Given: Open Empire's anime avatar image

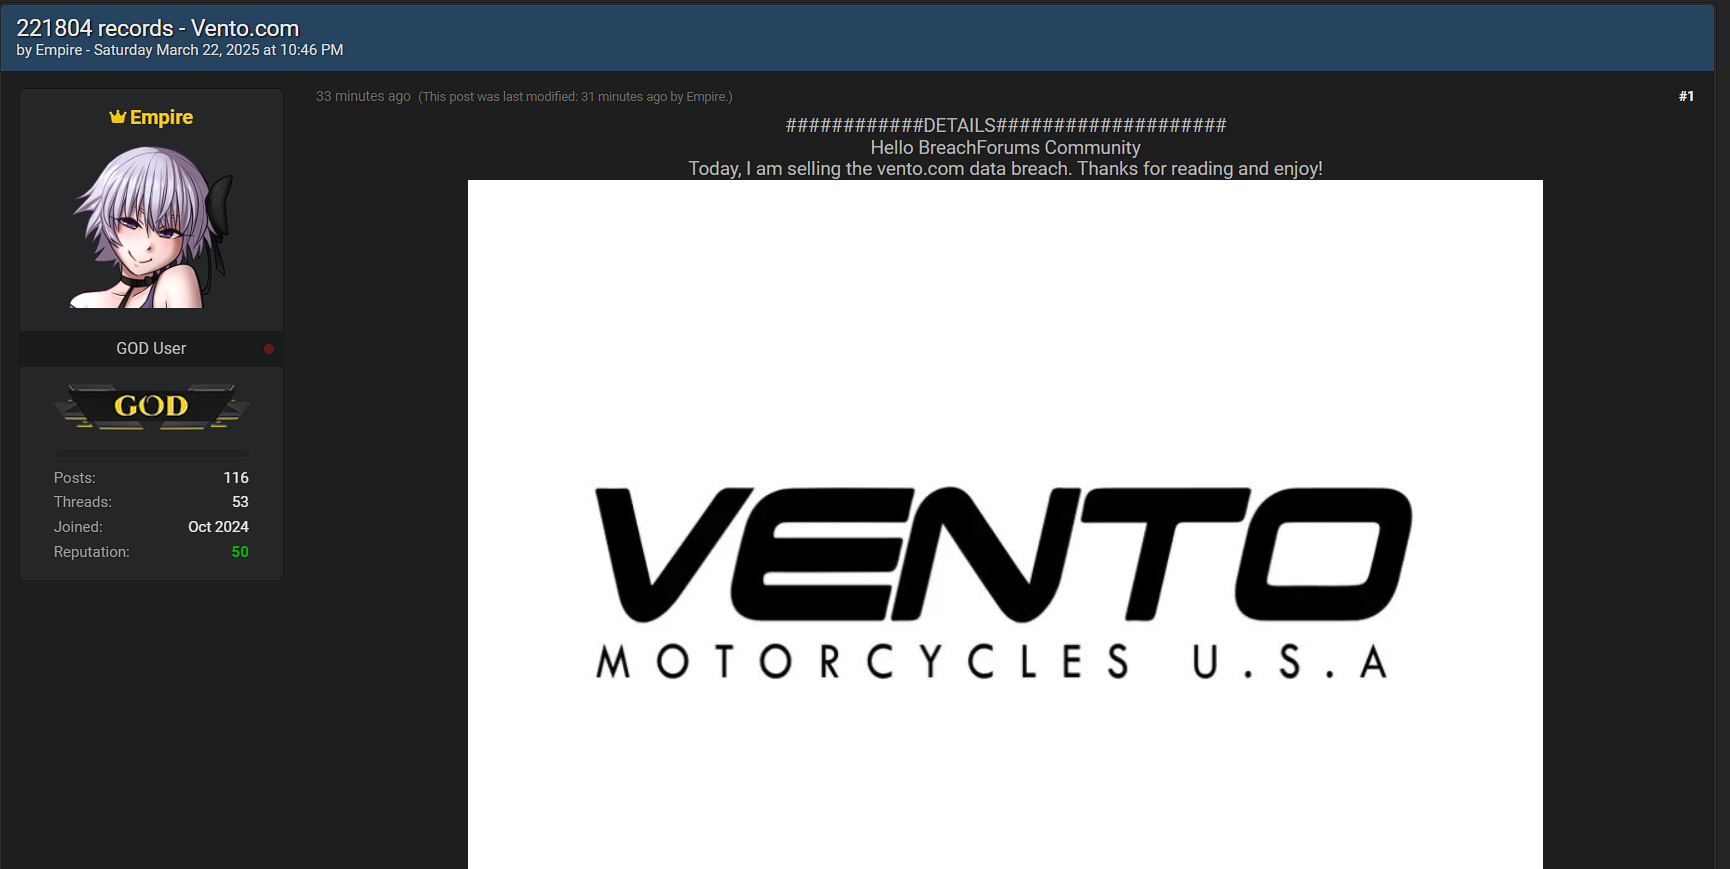Looking at the screenshot, I should 151,227.
